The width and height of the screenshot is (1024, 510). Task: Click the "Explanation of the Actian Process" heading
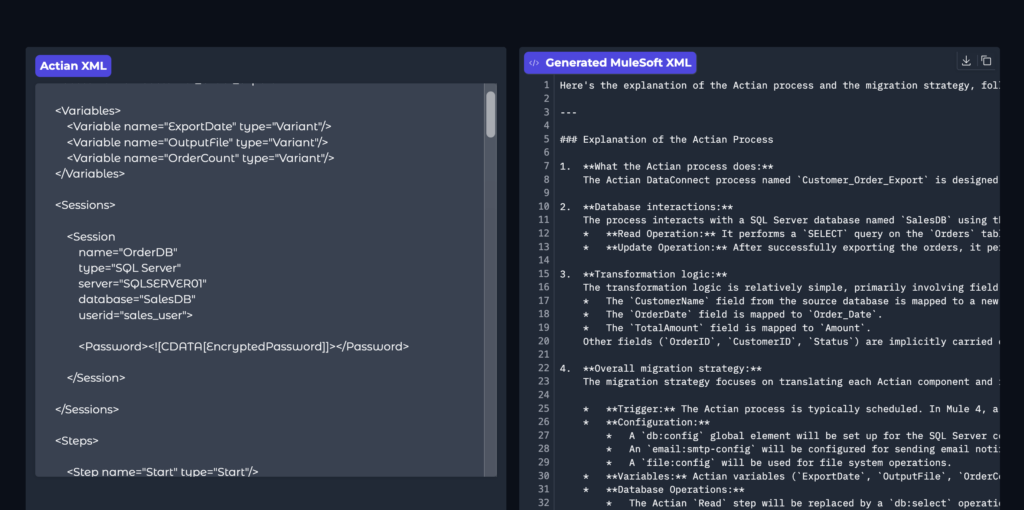666,139
